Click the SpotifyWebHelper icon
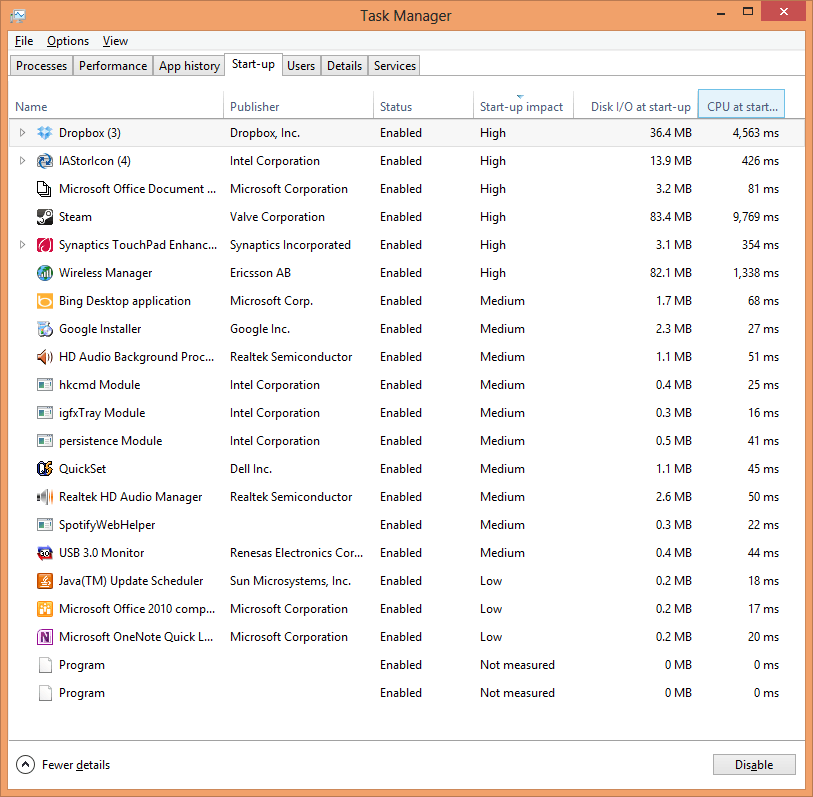The height and width of the screenshot is (797, 813). coord(45,525)
